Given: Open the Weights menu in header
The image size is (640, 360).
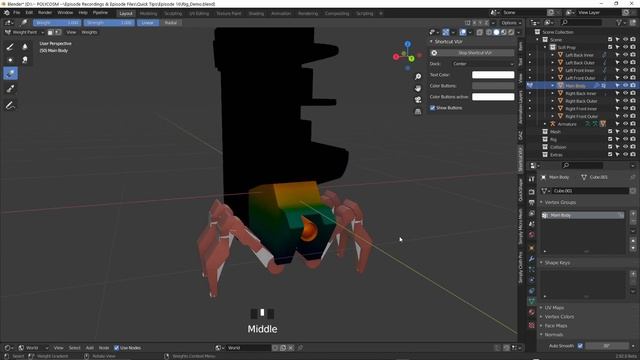Looking at the screenshot, I should (x=89, y=32).
